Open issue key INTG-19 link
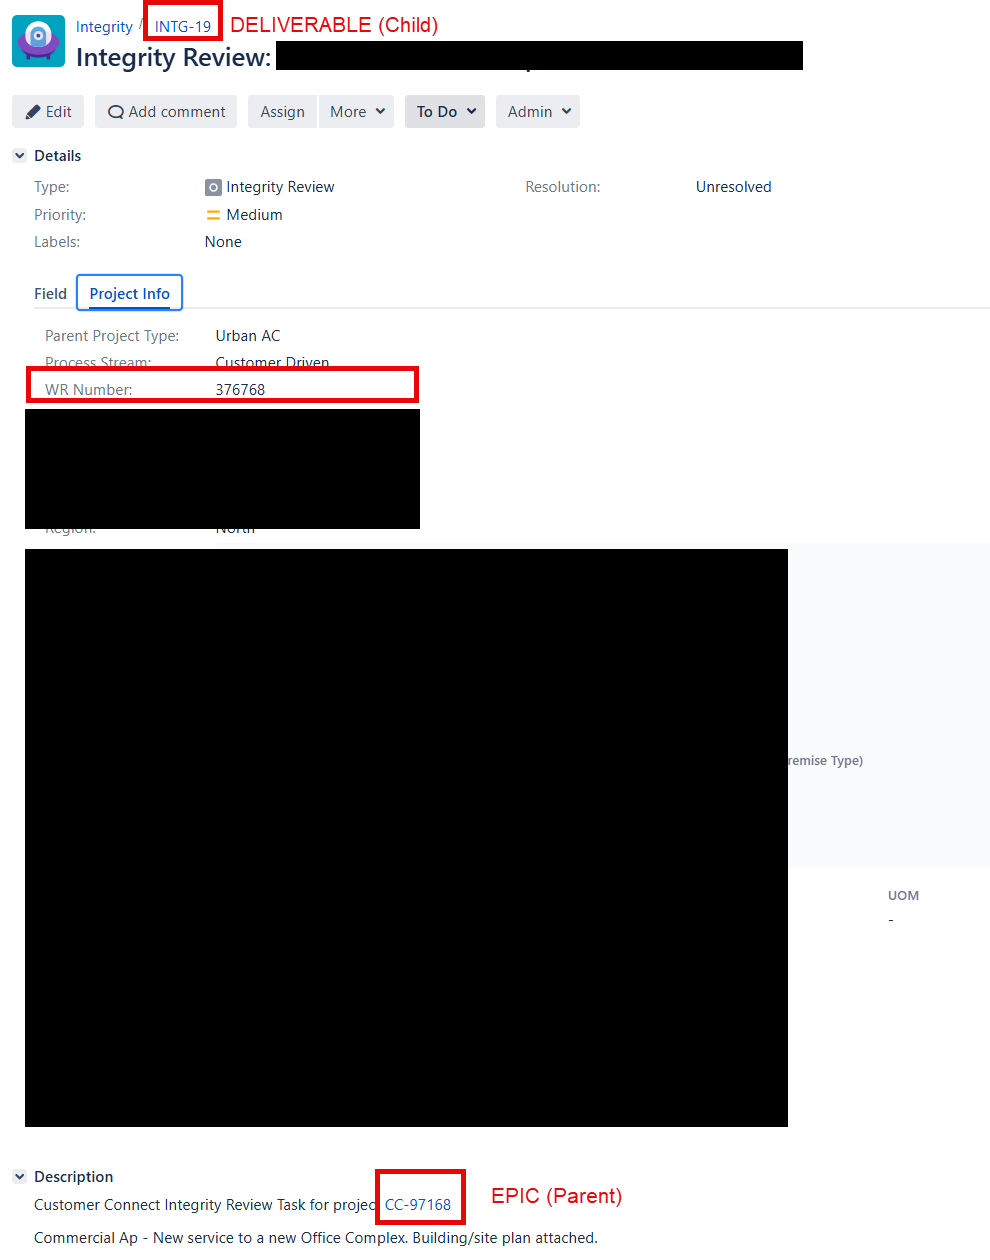The image size is (990, 1260). (183, 27)
